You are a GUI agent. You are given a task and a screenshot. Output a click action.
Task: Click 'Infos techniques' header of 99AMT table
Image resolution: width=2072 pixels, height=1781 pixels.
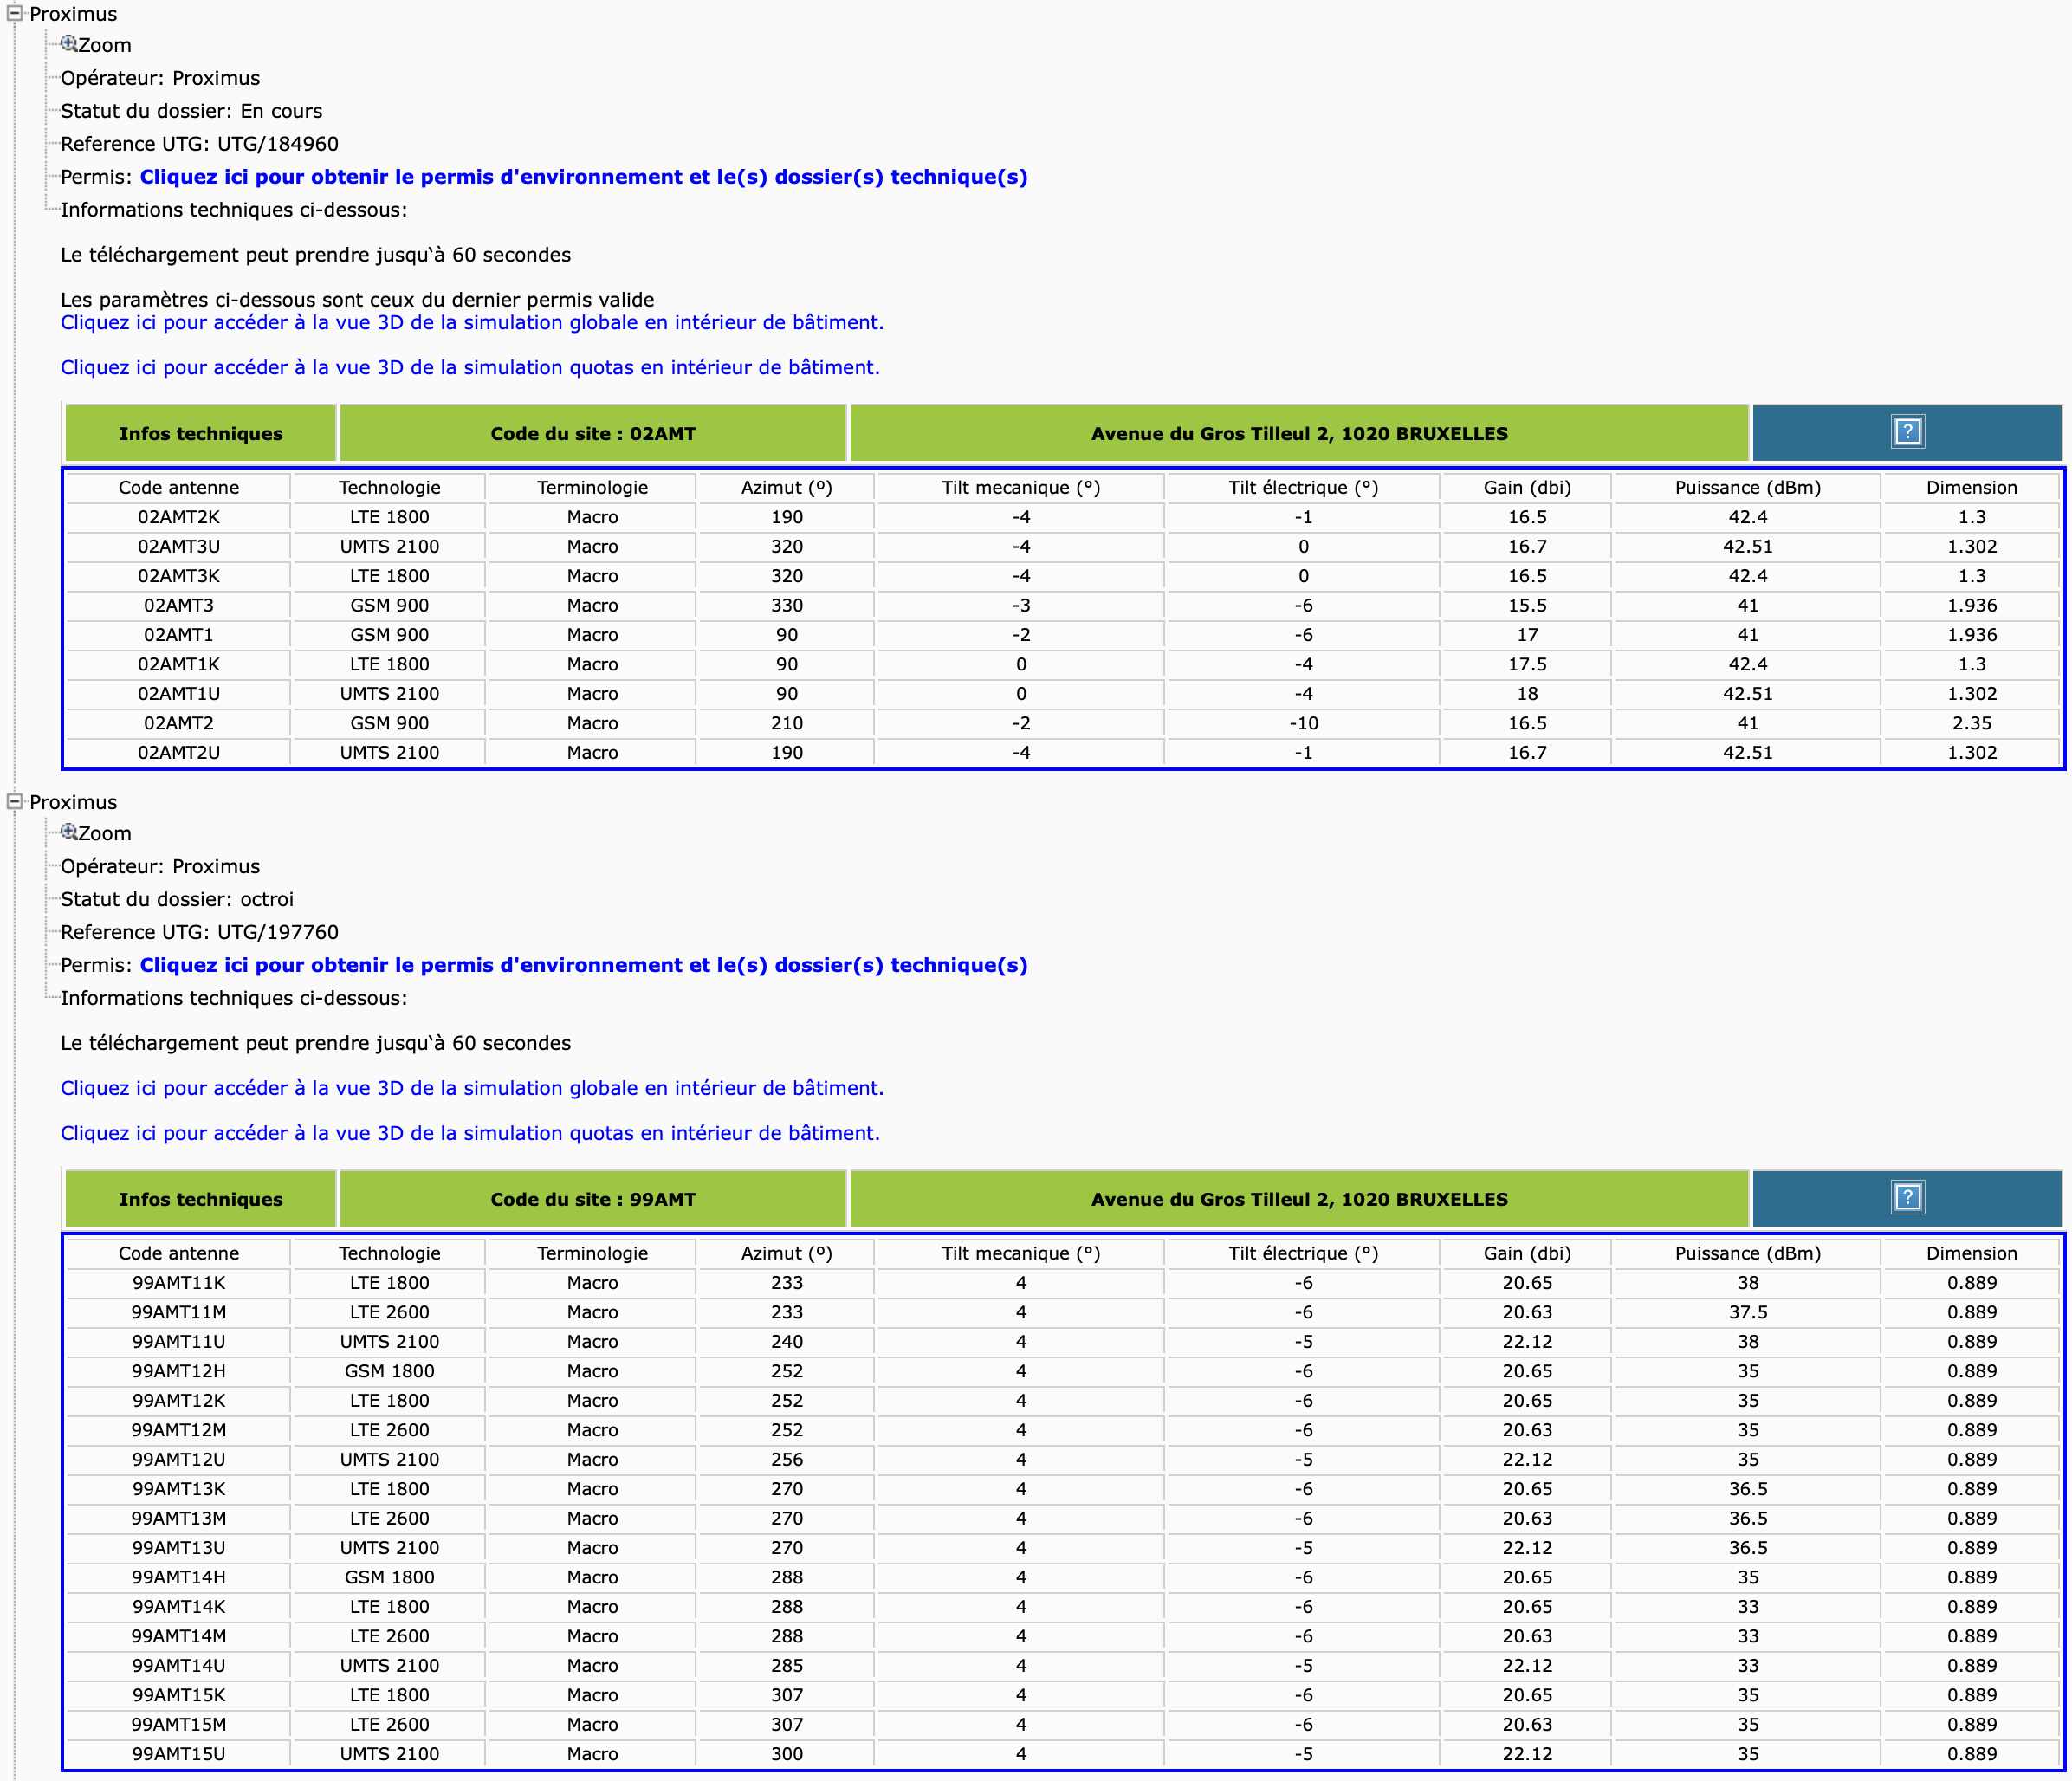(x=201, y=1199)
